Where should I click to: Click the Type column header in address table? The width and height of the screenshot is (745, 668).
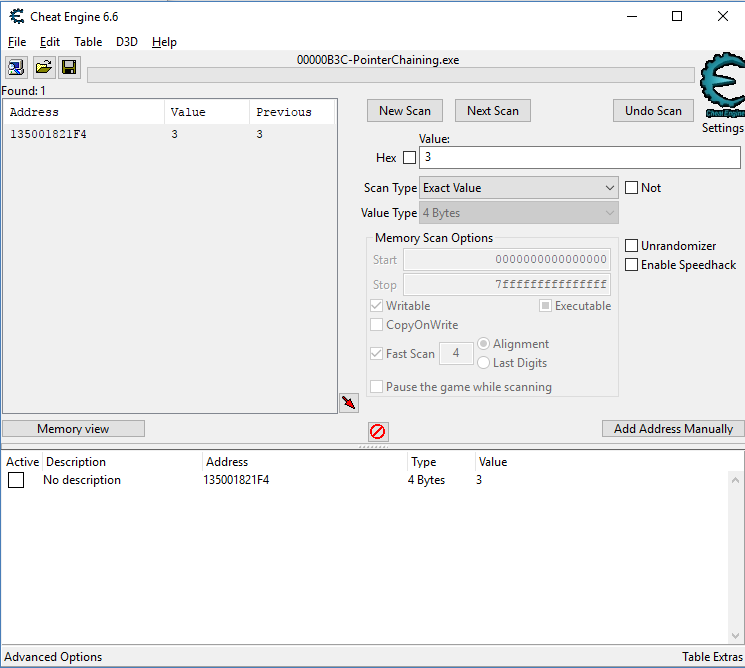pyautogui.click(x=441, y=462)
